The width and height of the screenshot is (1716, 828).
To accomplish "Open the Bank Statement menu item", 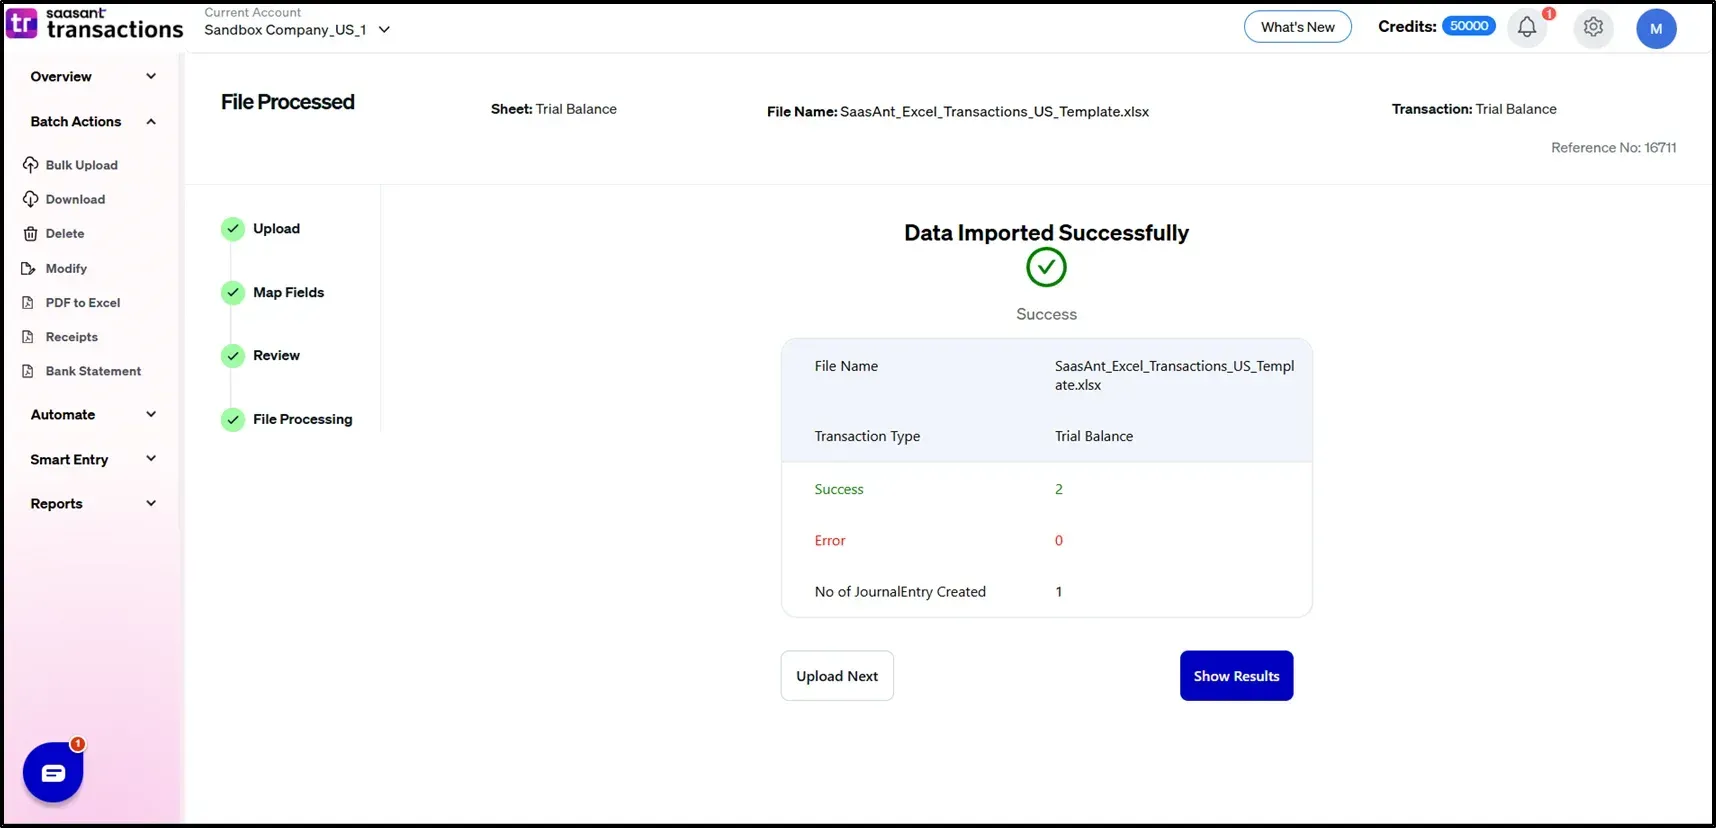I will pos(93,371).
